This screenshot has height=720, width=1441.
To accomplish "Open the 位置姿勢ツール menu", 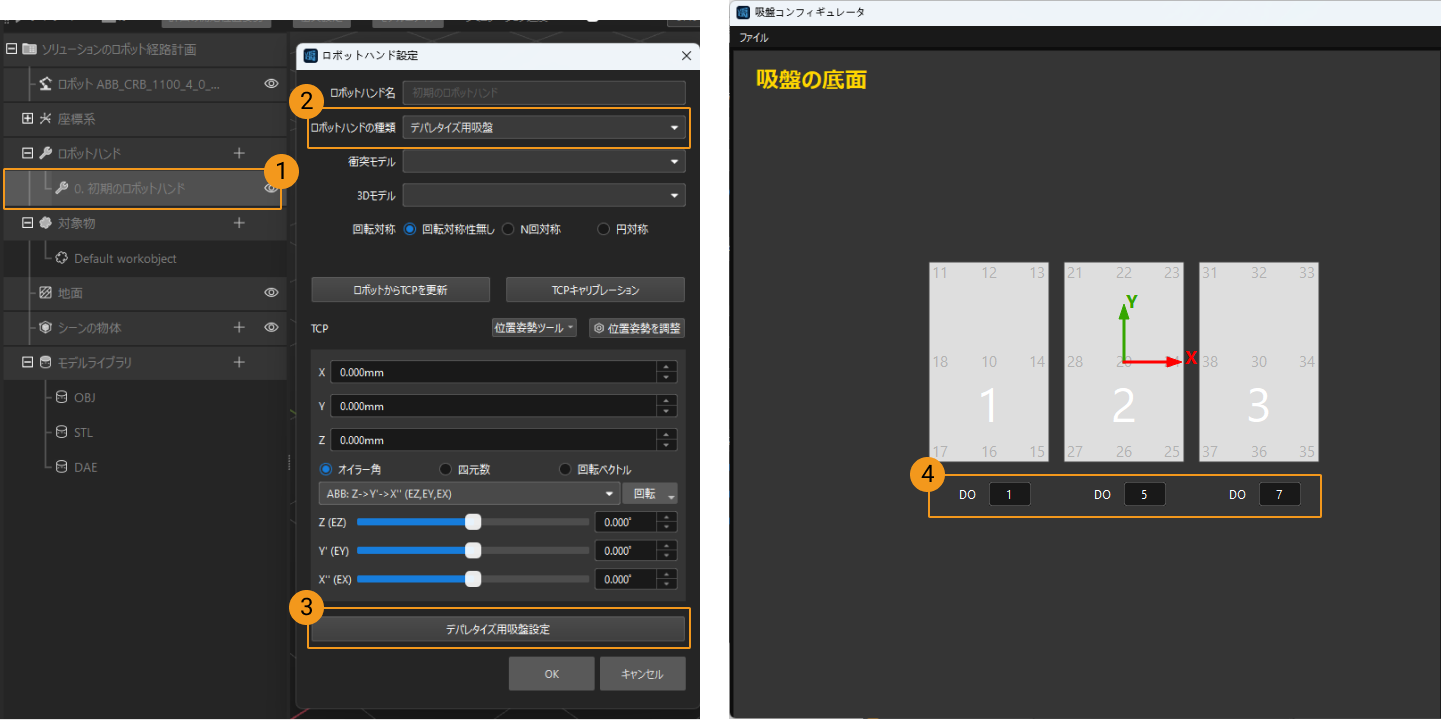I will click(x=534, y=328).
